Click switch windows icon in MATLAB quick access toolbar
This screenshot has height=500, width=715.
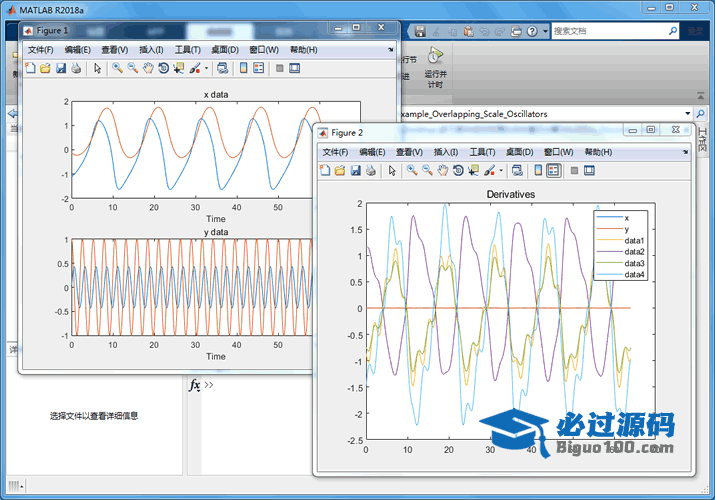click(x=516, y=31)
